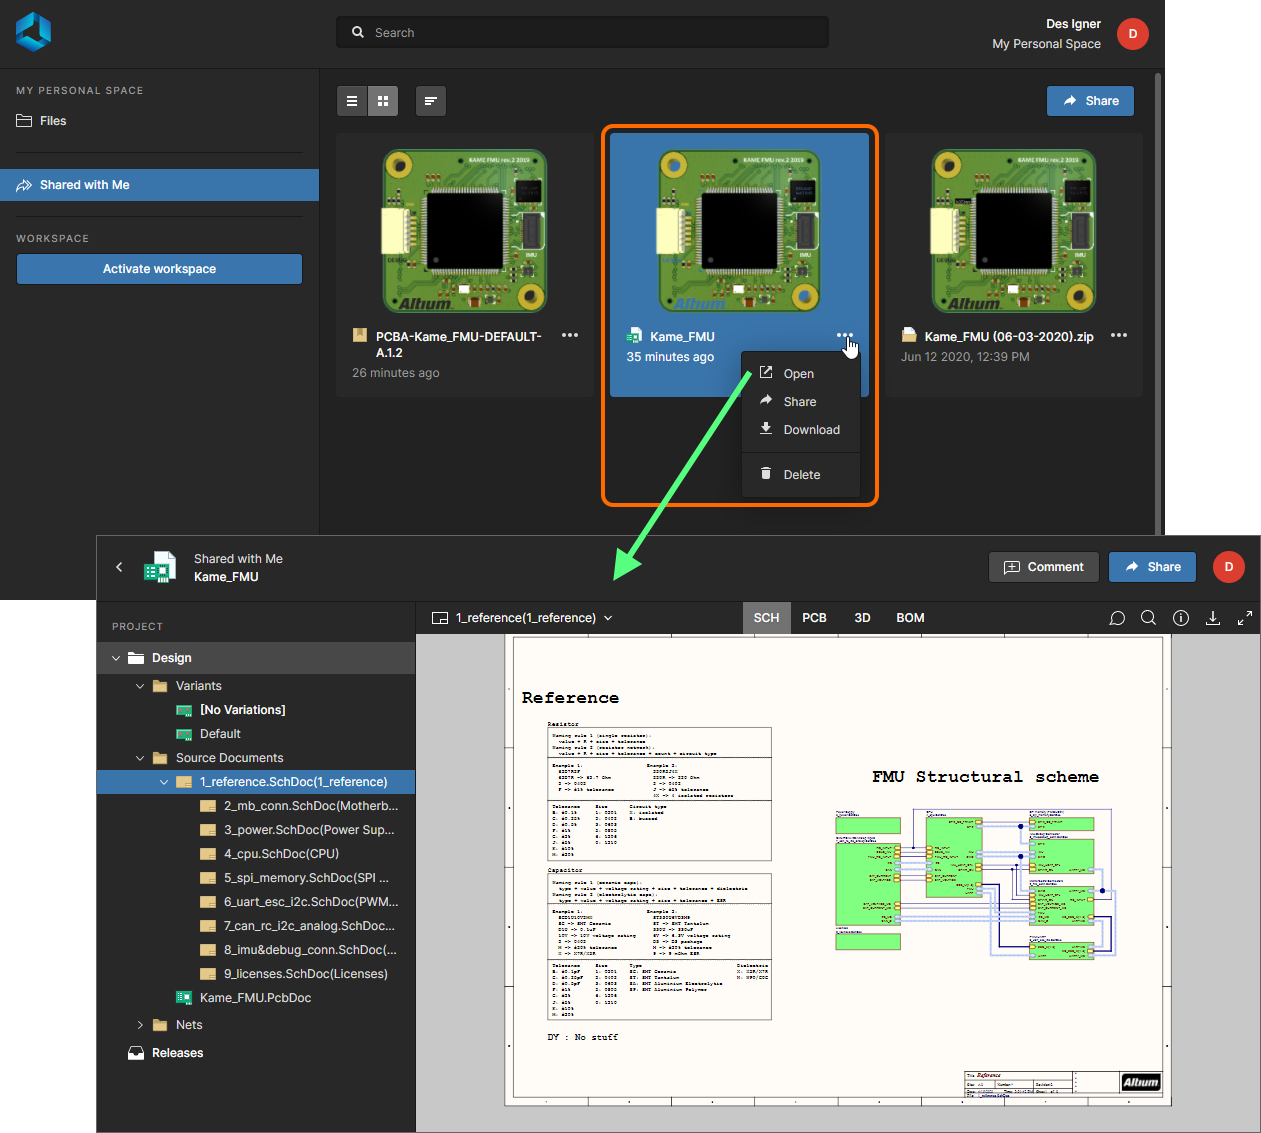1261x1133 pixels.
Task: Switch to the PCB tab
Action: click(814, 618)
